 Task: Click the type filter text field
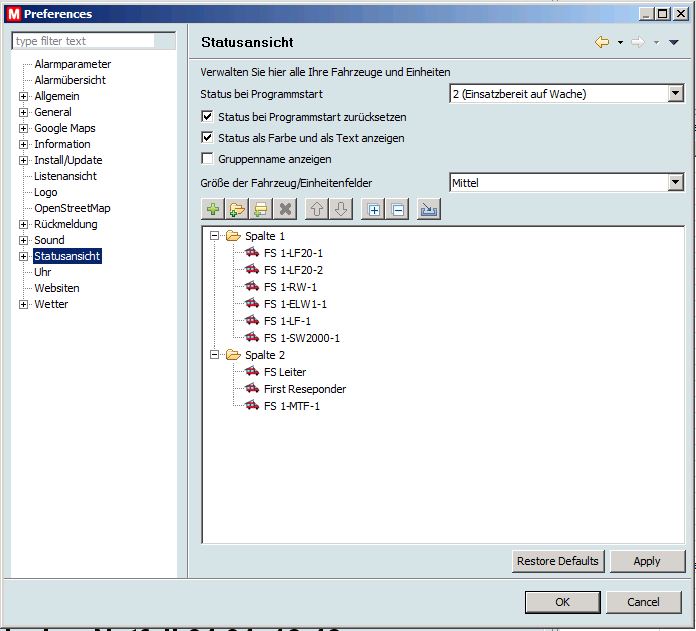coord(84,41)
